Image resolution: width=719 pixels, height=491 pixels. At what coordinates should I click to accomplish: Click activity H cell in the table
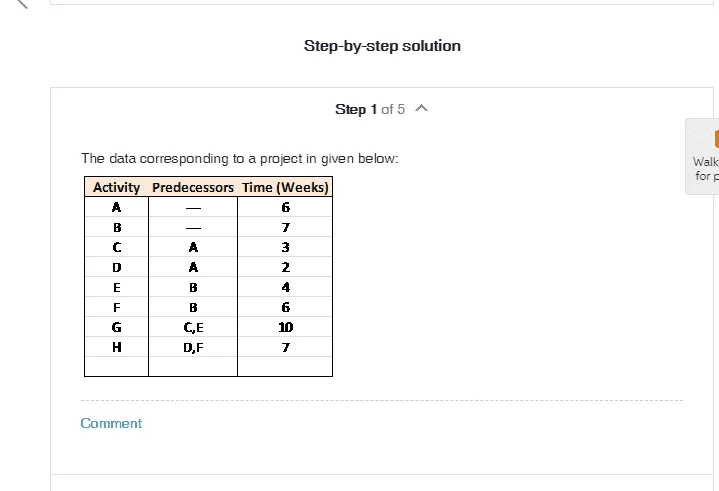(x=116, y=347)
